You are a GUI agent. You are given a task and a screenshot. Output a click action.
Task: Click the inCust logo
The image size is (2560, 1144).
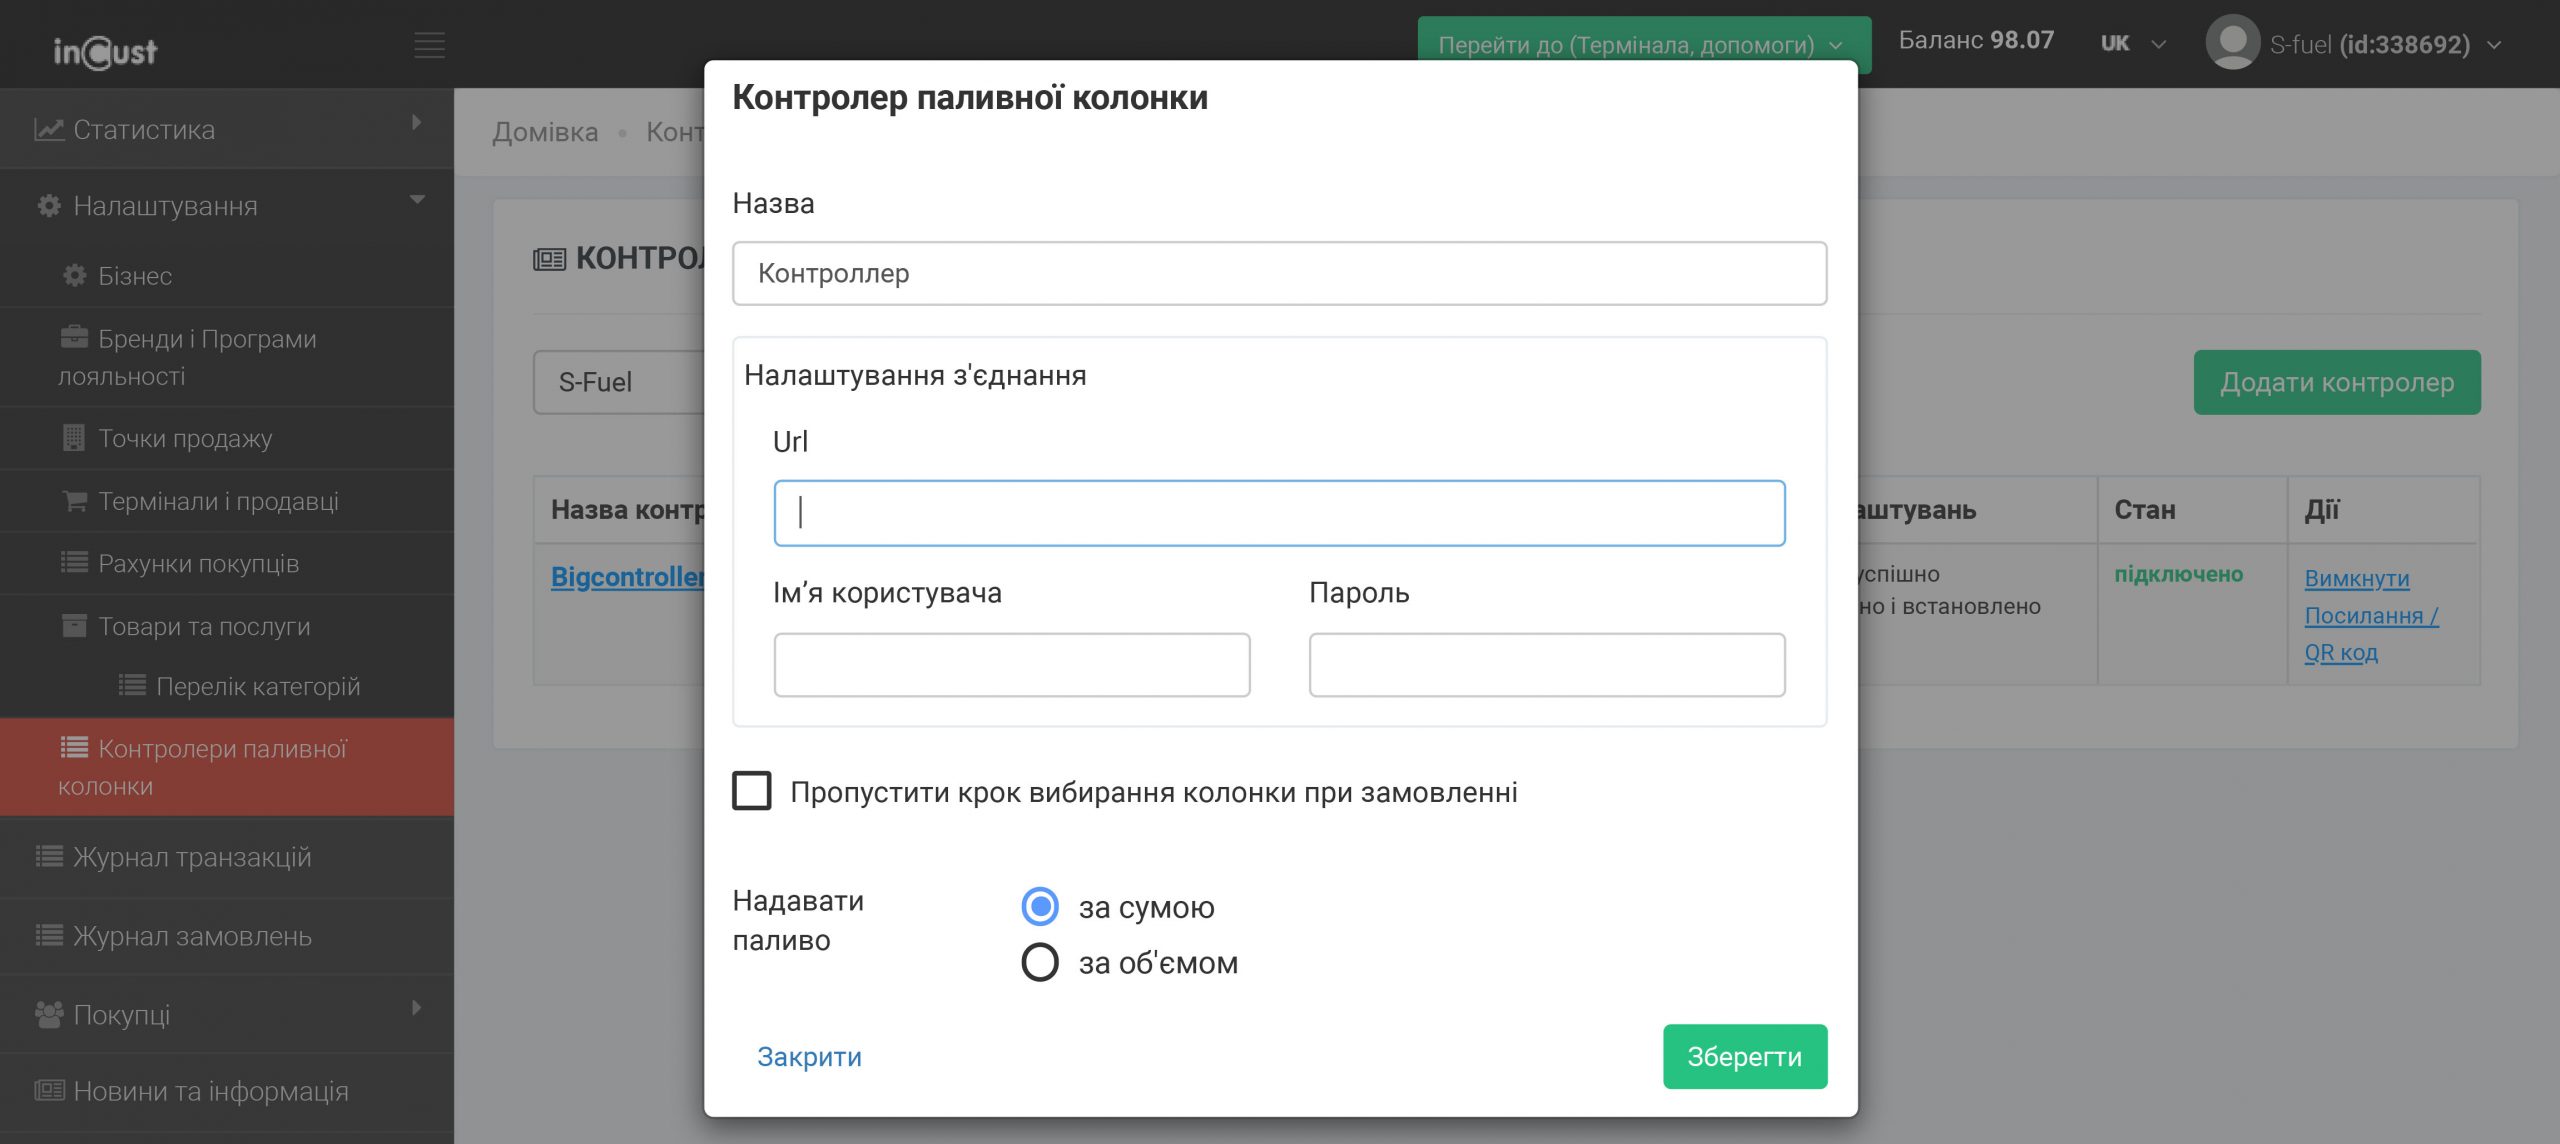[x=105, y=51]
